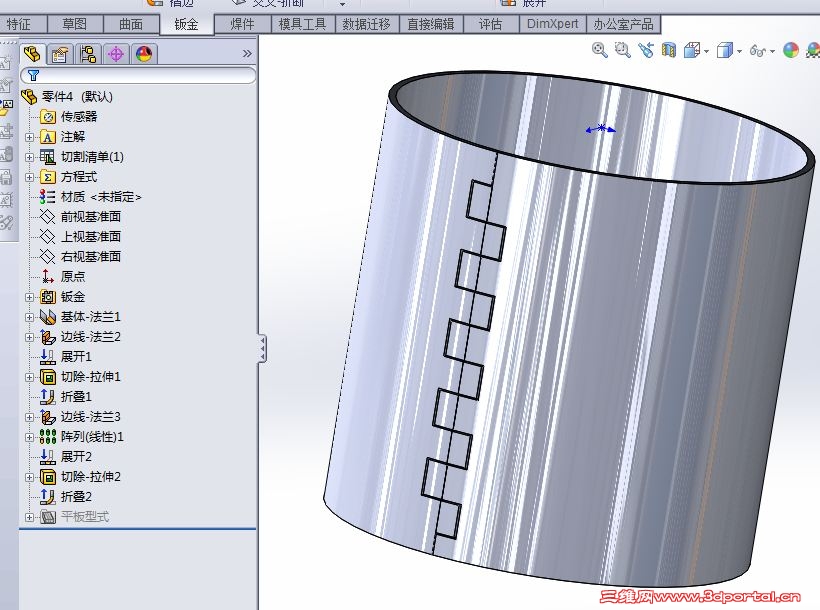
Task: Expand the 阵列(线性)1 node
Action: [x=29, y=437]
